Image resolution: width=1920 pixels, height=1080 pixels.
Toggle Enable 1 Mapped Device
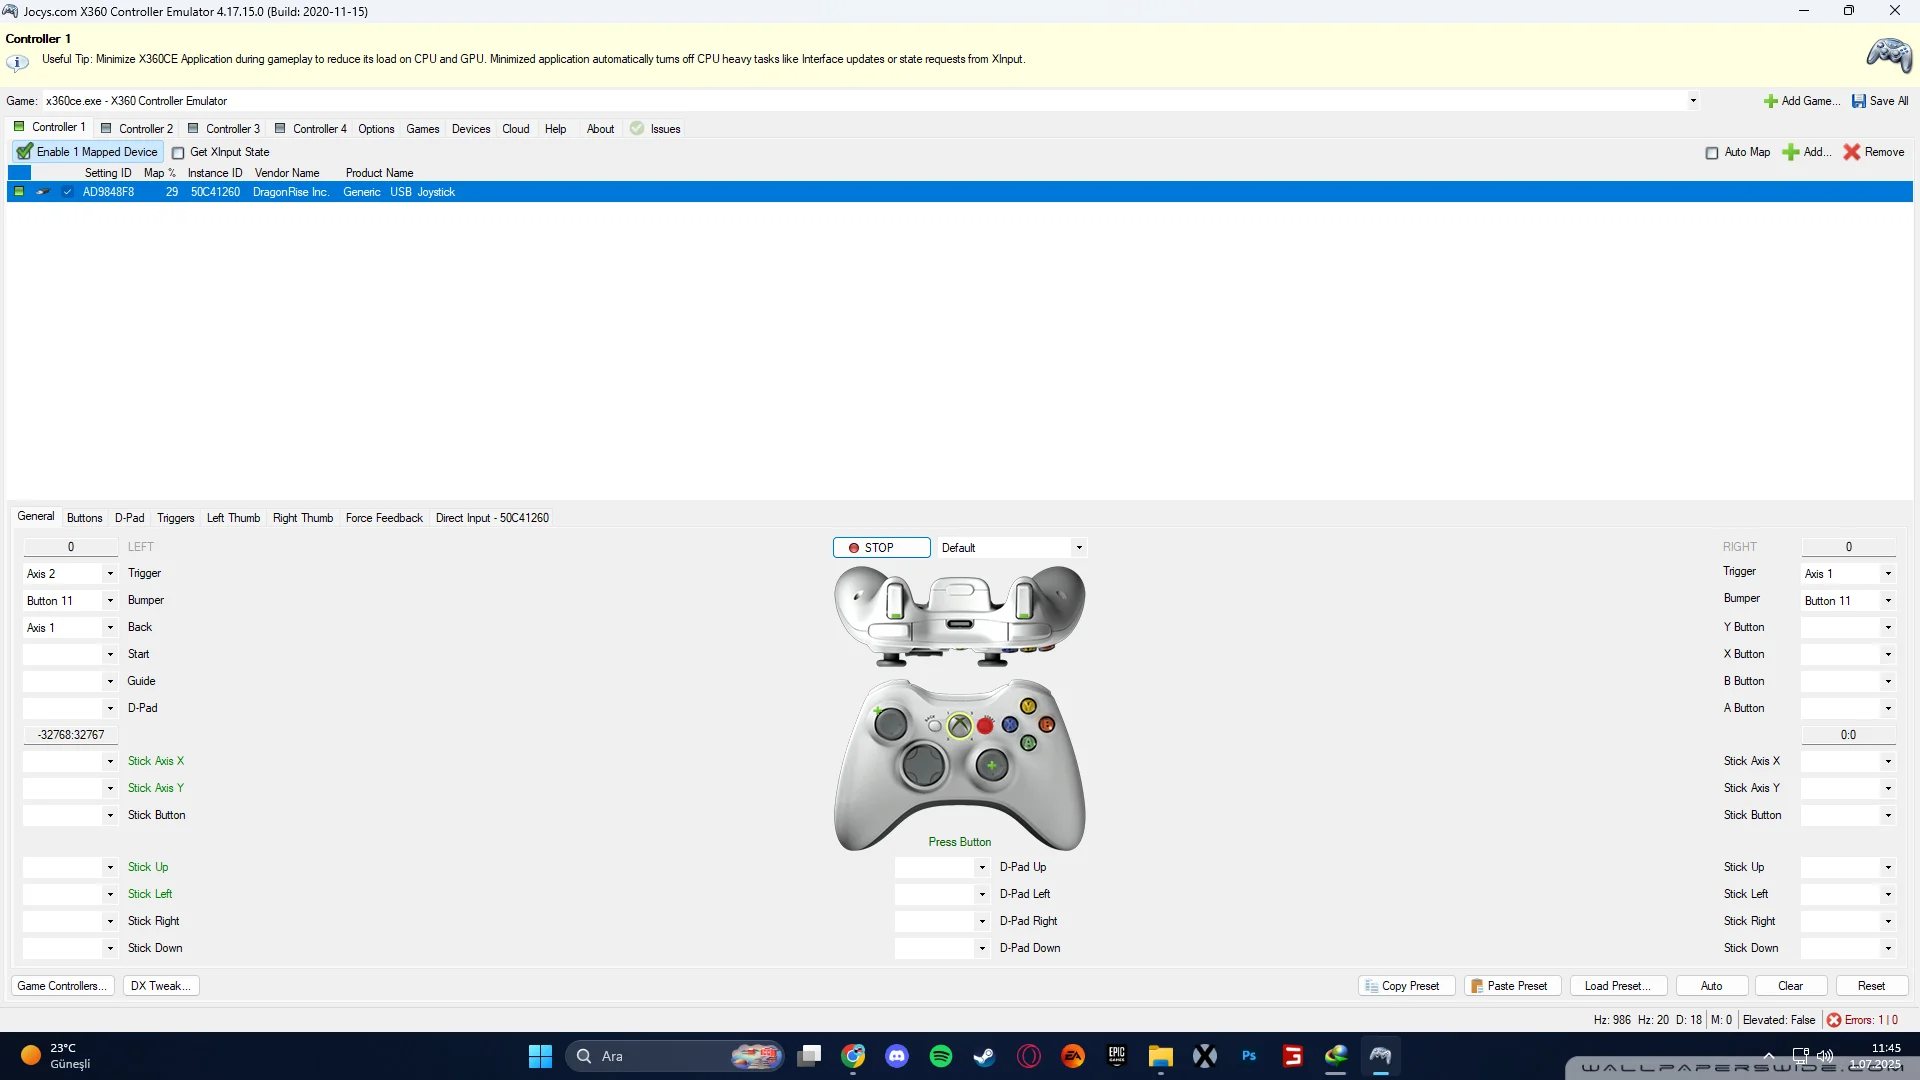(x=88, y=152)
